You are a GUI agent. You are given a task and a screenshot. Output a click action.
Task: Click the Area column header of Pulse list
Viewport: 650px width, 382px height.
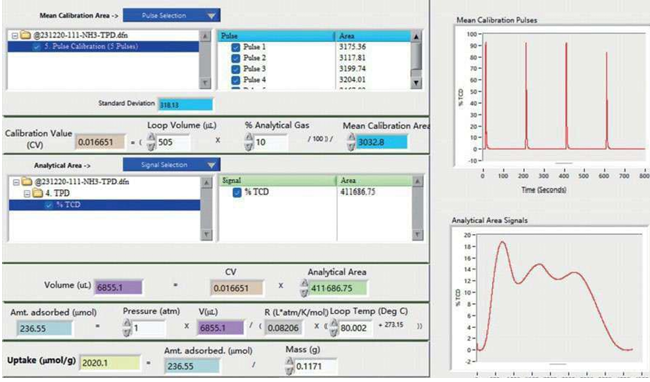(x=373, y=36)
